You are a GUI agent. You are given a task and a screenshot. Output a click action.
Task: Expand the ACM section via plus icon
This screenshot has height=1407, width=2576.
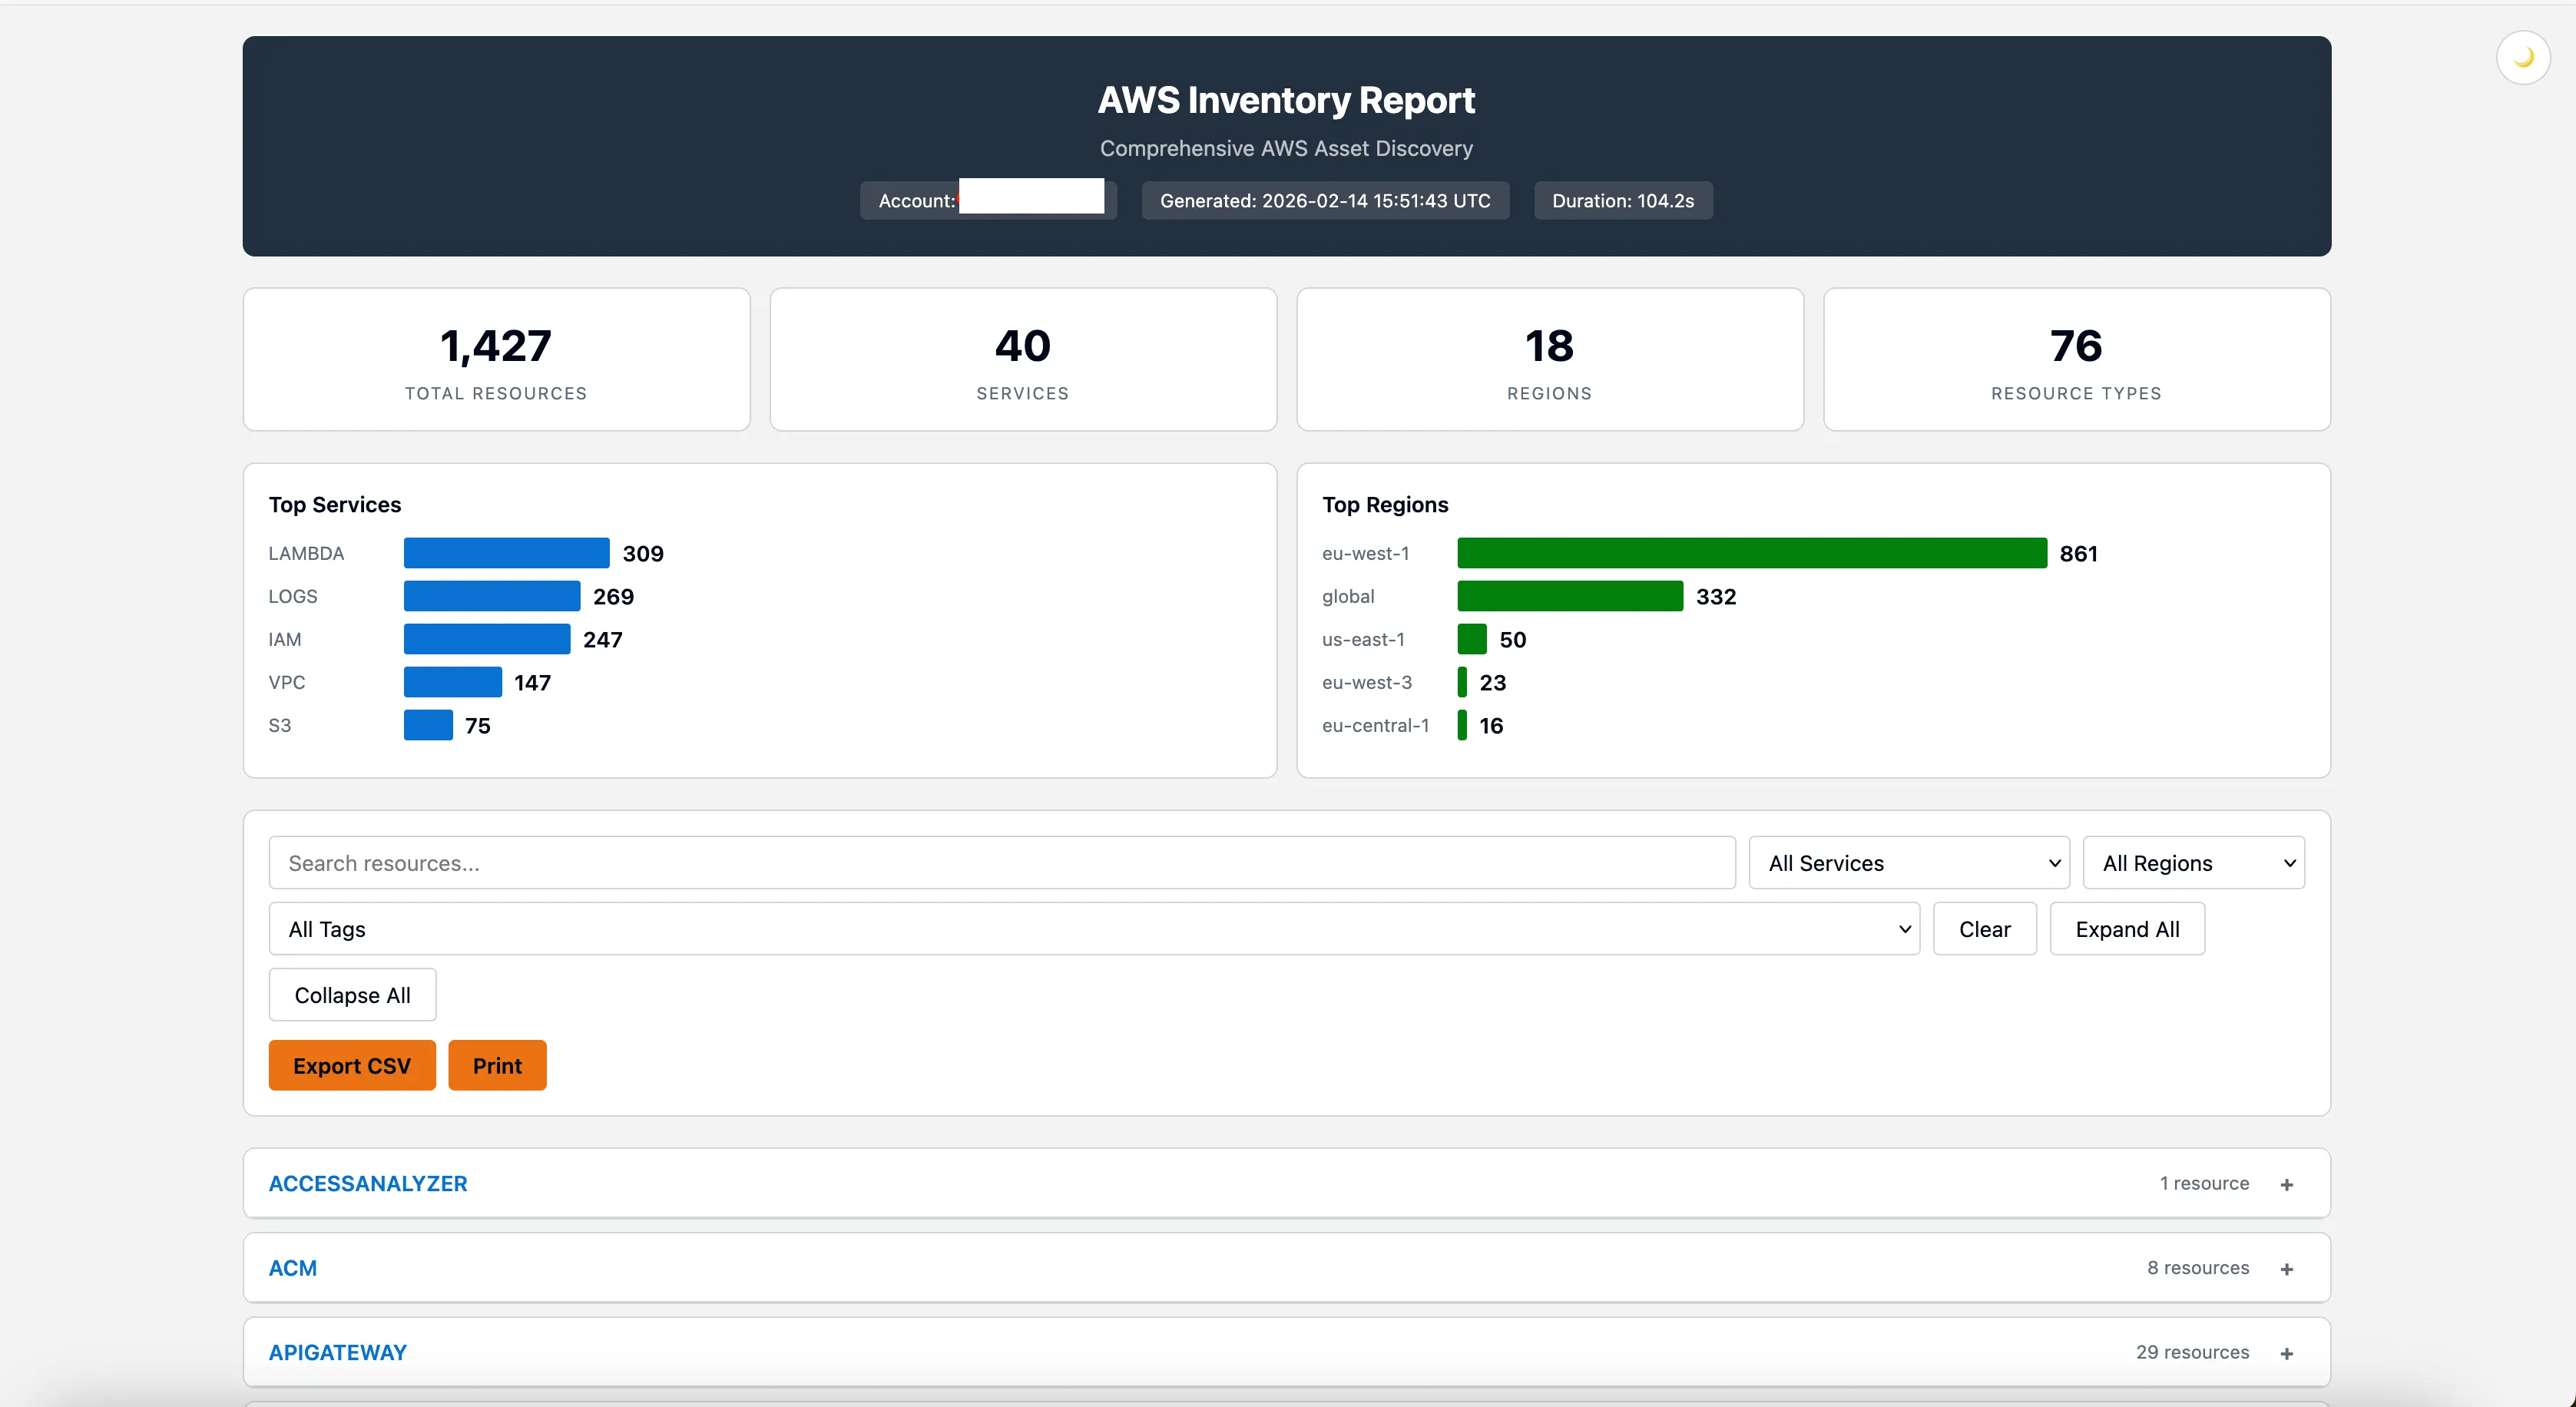(2287, 1268)
